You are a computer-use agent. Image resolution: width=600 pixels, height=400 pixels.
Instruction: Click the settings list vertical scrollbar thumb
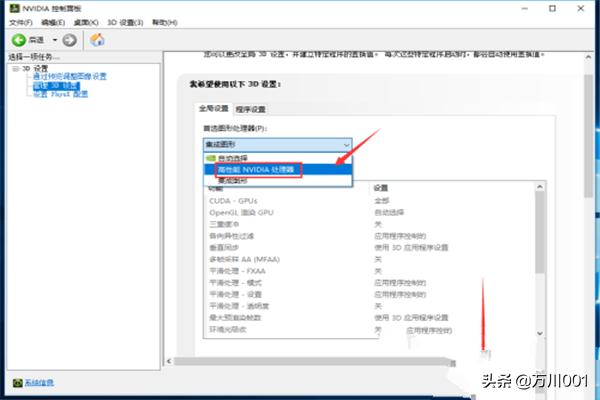tap(540, 232)
